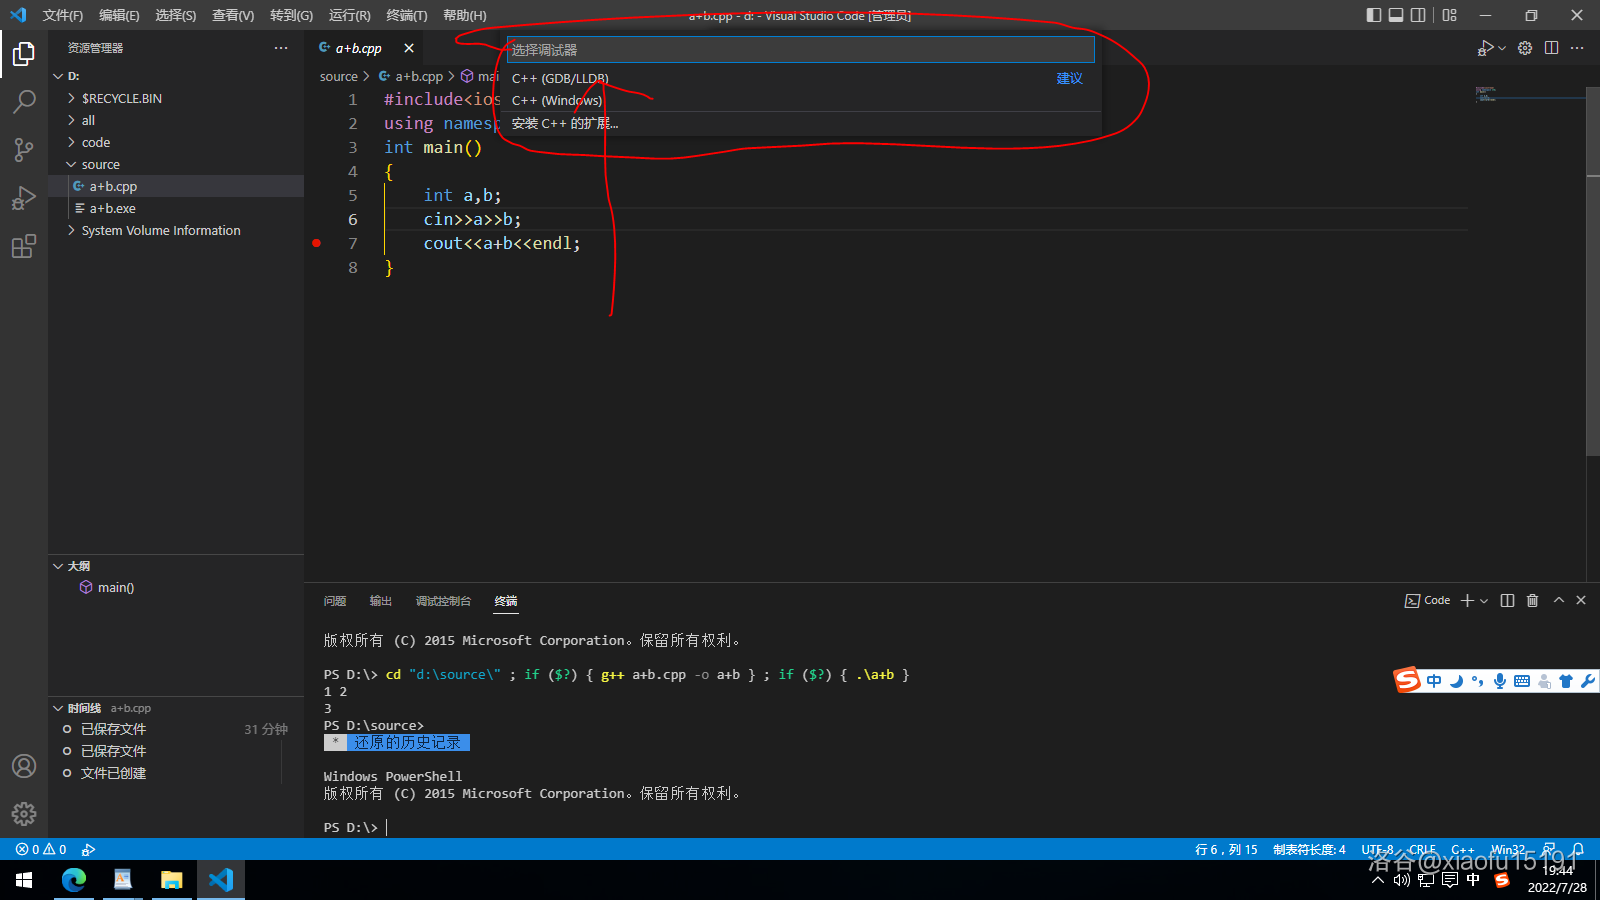Viewport: 1600px width, 900px height.
Task: Focus the select debugger input field
Action: [x=801, y=49]
